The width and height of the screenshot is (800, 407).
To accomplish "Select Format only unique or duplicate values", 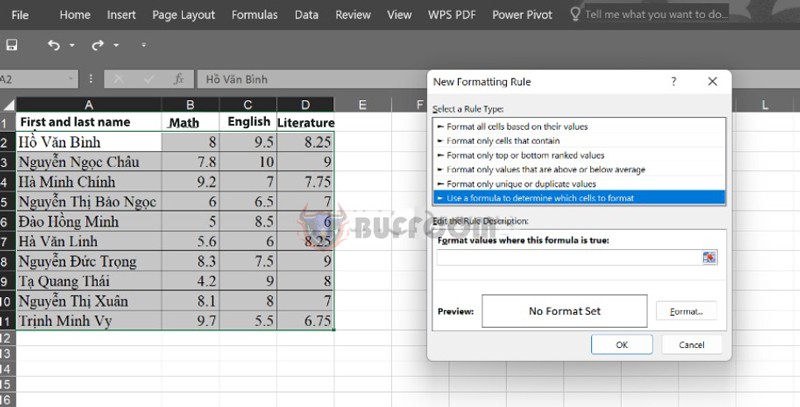I will pyautogui.click(x=579, y=184).
